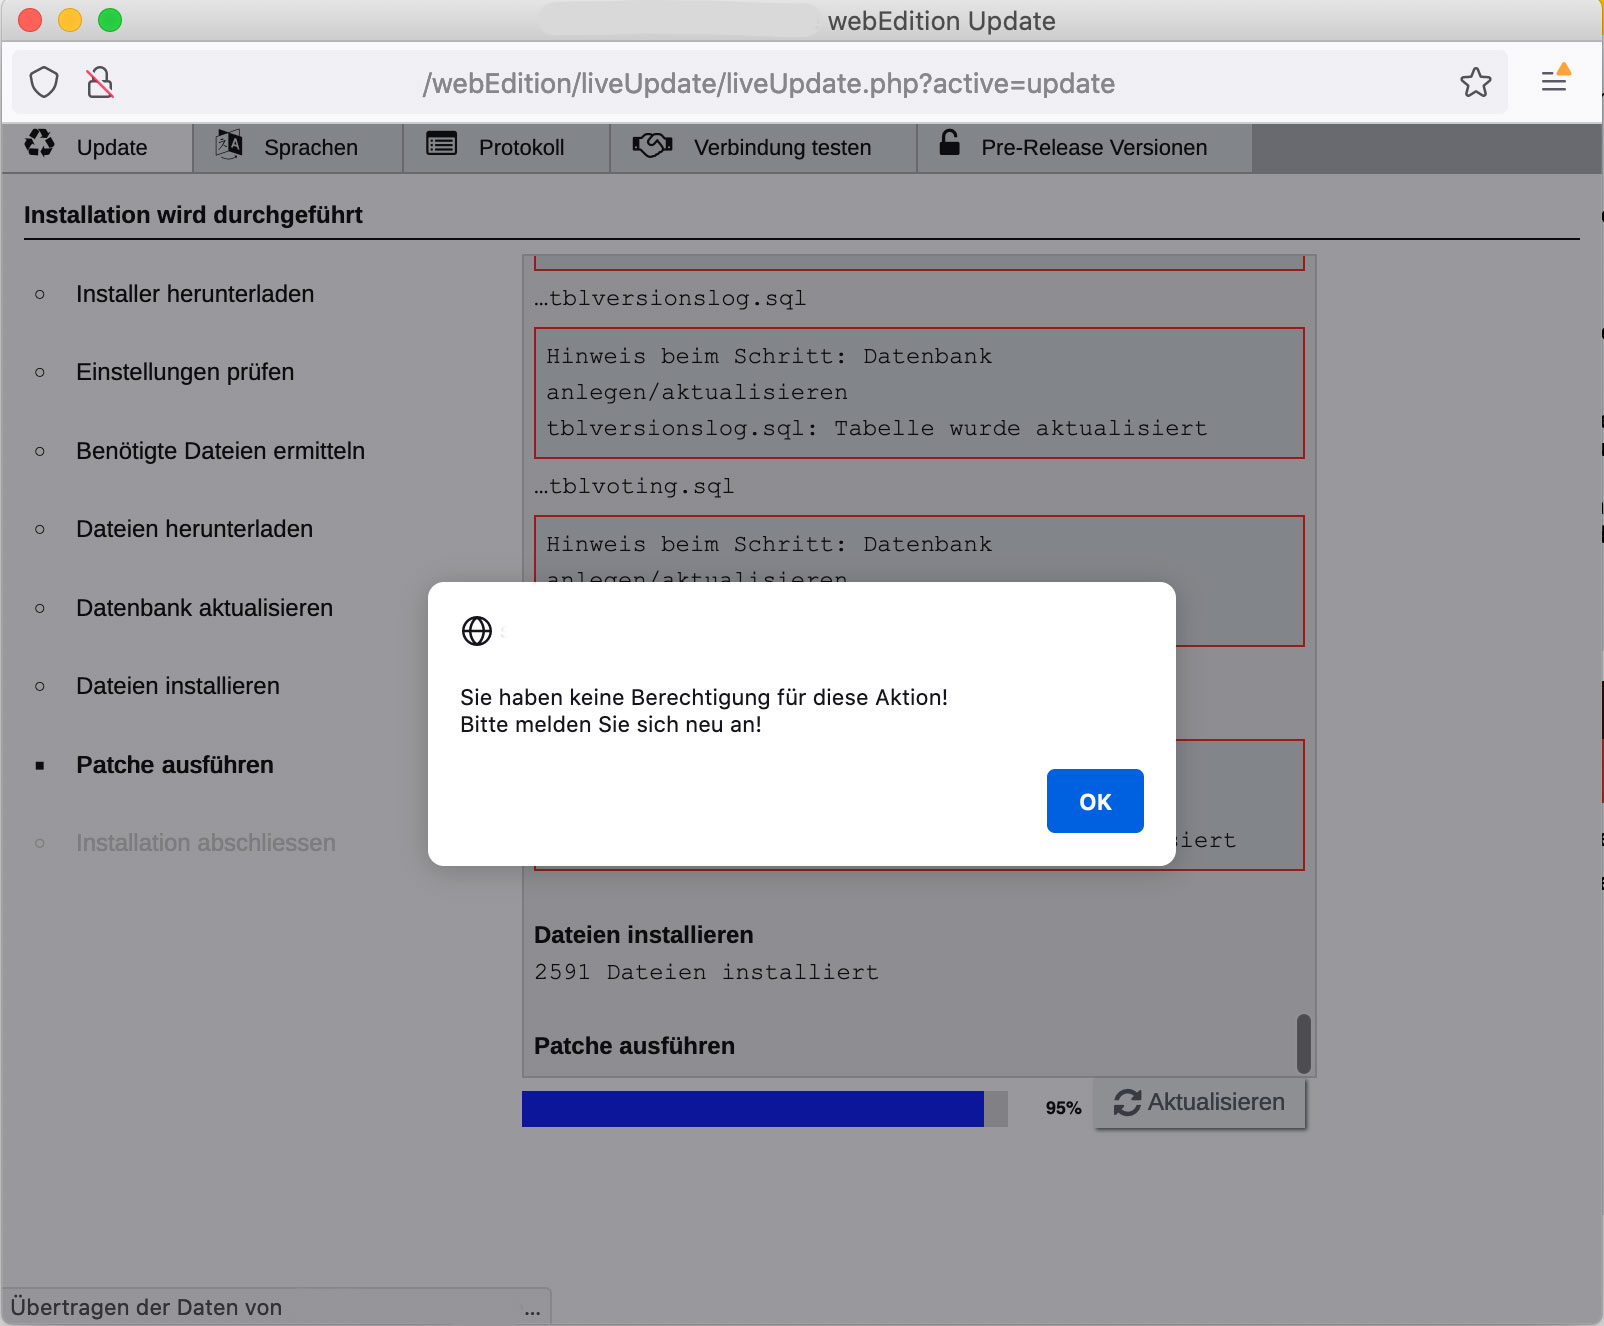Click the list icon on Protokoll tab
Screen dimensions: 1604x1326
coord(441,144)
